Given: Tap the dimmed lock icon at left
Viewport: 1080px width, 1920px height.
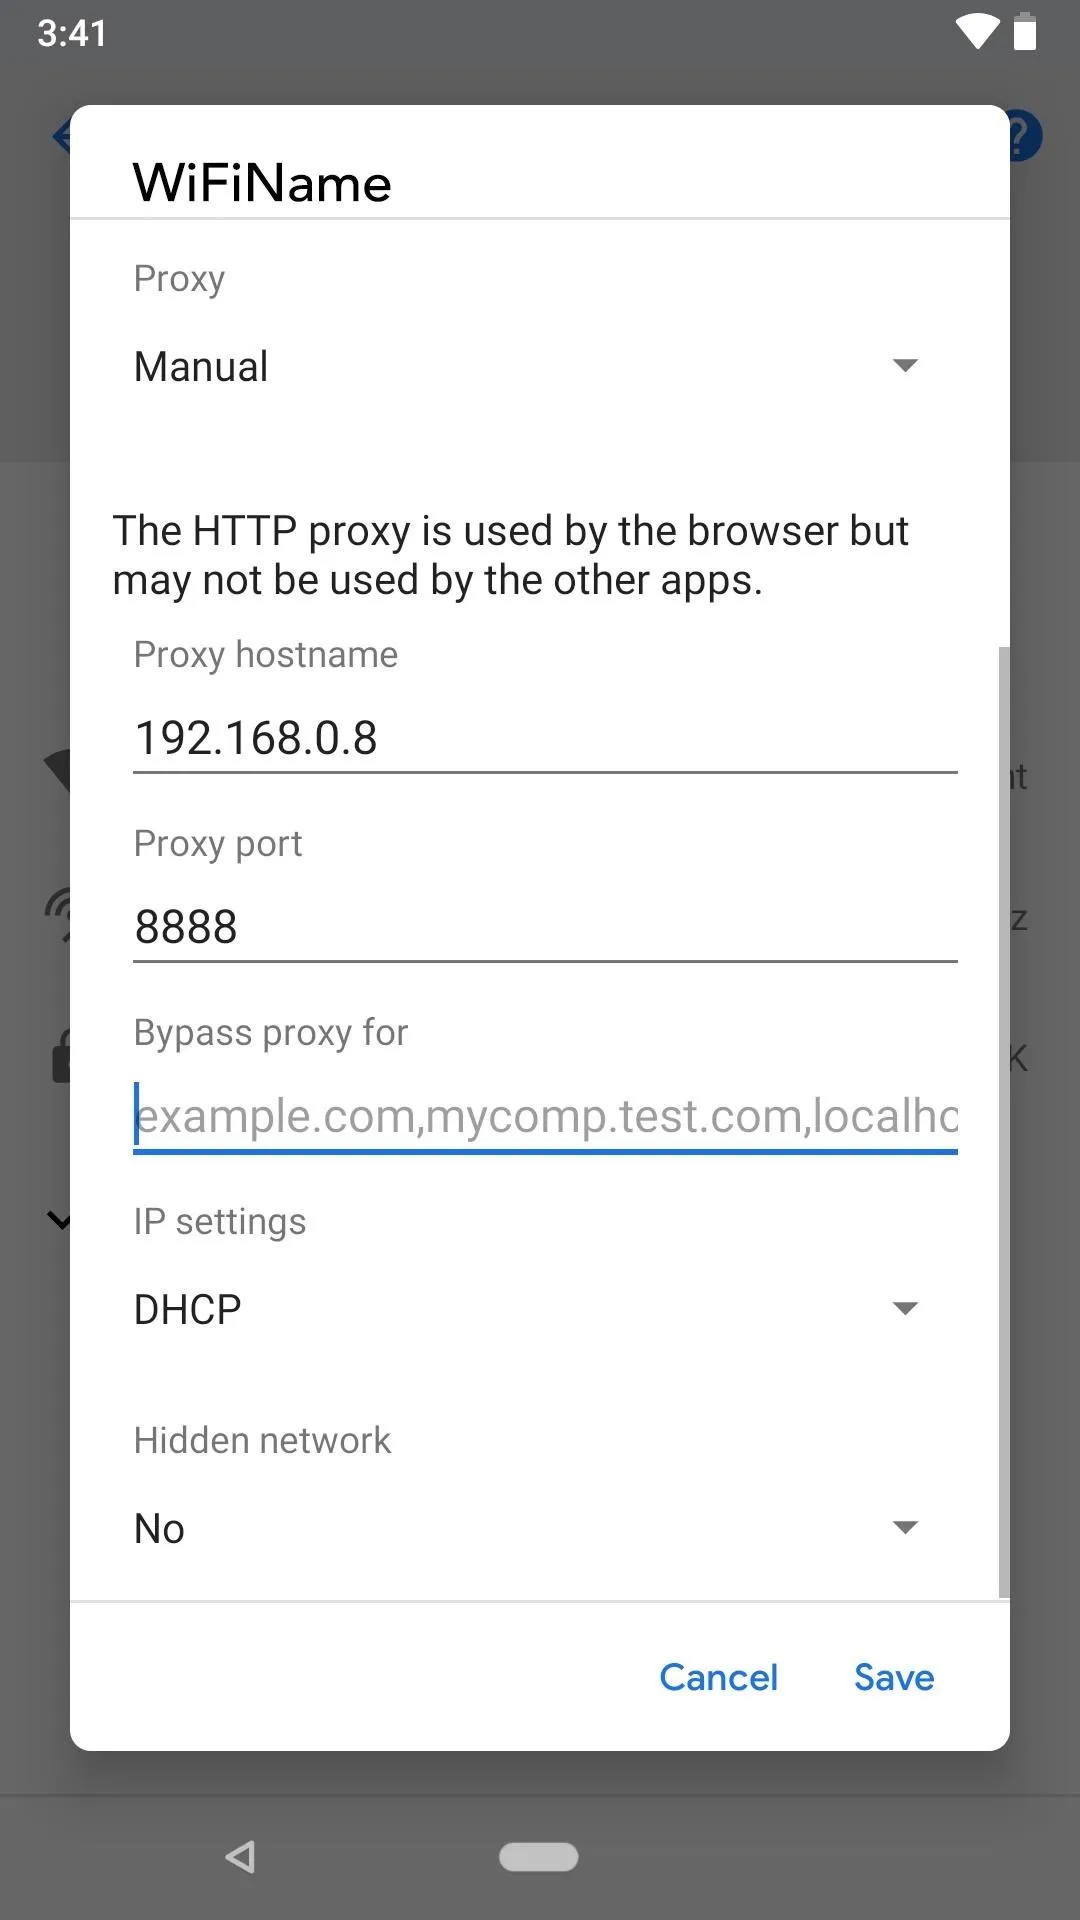Looking at the screenshot, I should pos(60,1055).
